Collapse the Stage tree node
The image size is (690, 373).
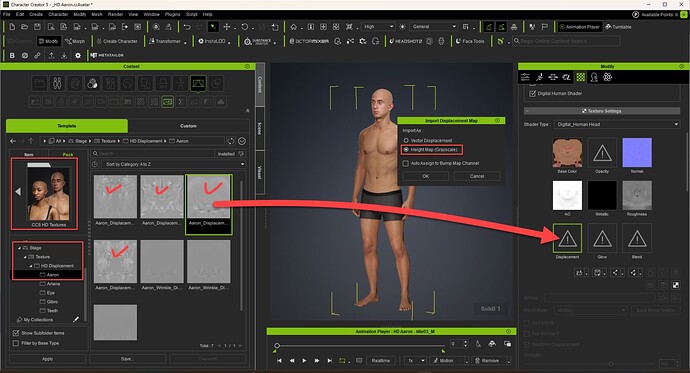19,248
